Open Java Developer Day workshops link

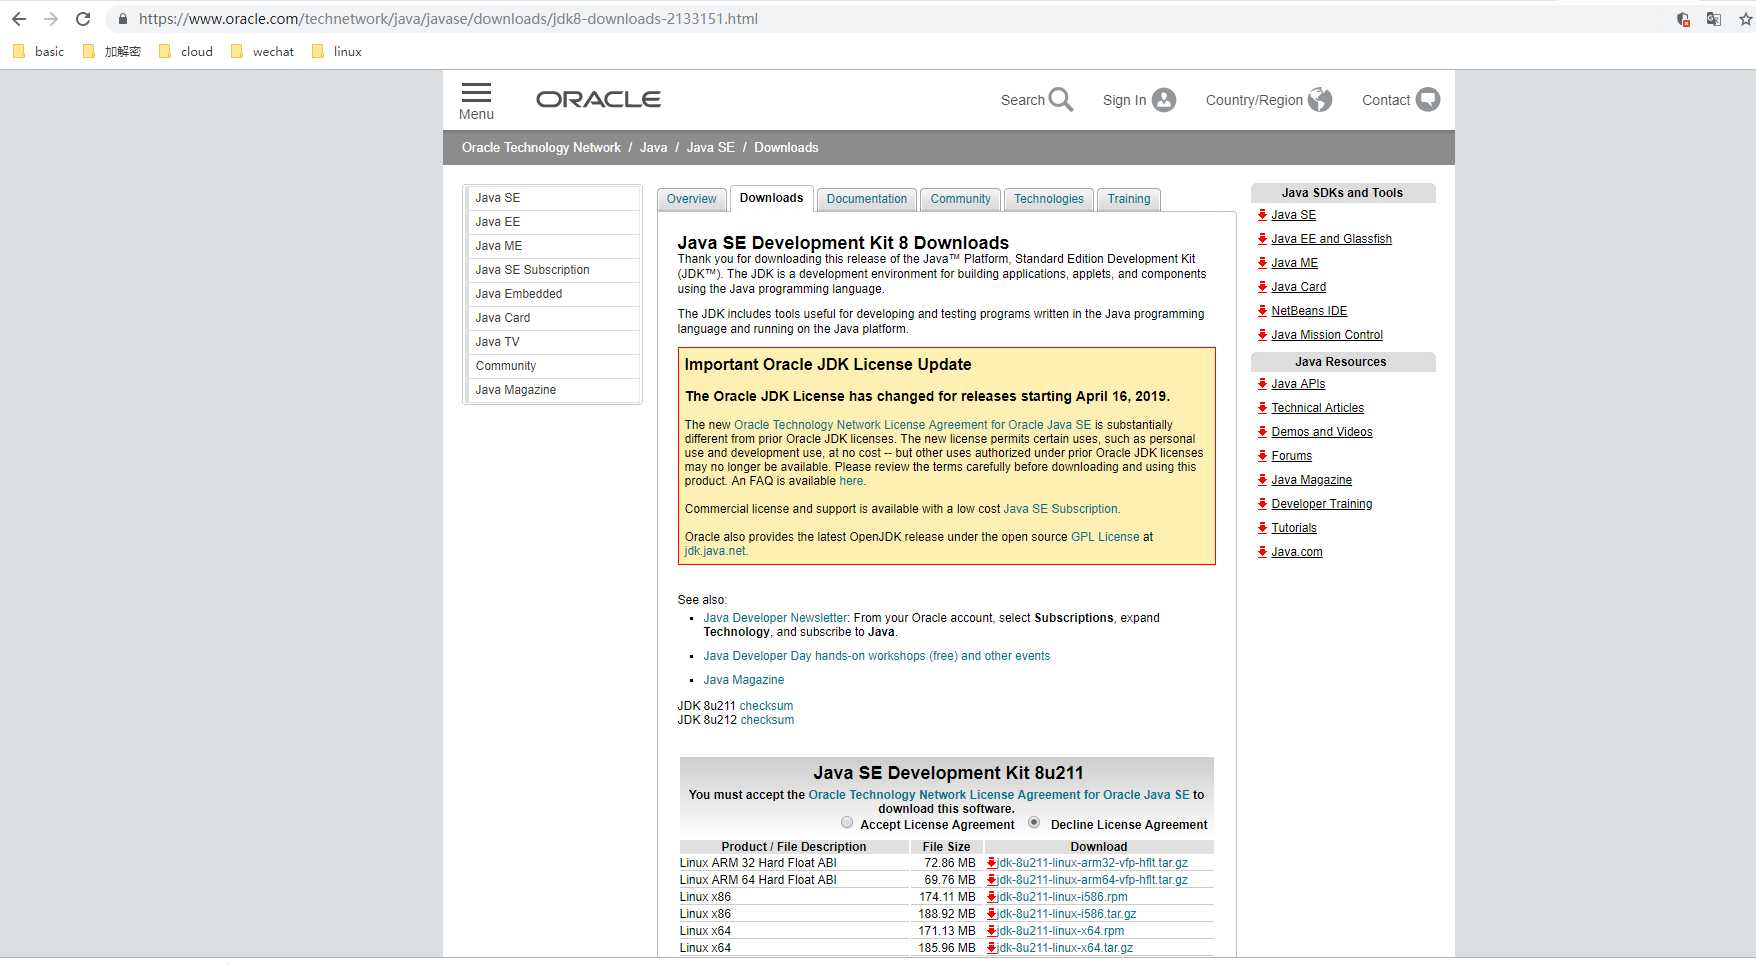click(x=876, y=656)
